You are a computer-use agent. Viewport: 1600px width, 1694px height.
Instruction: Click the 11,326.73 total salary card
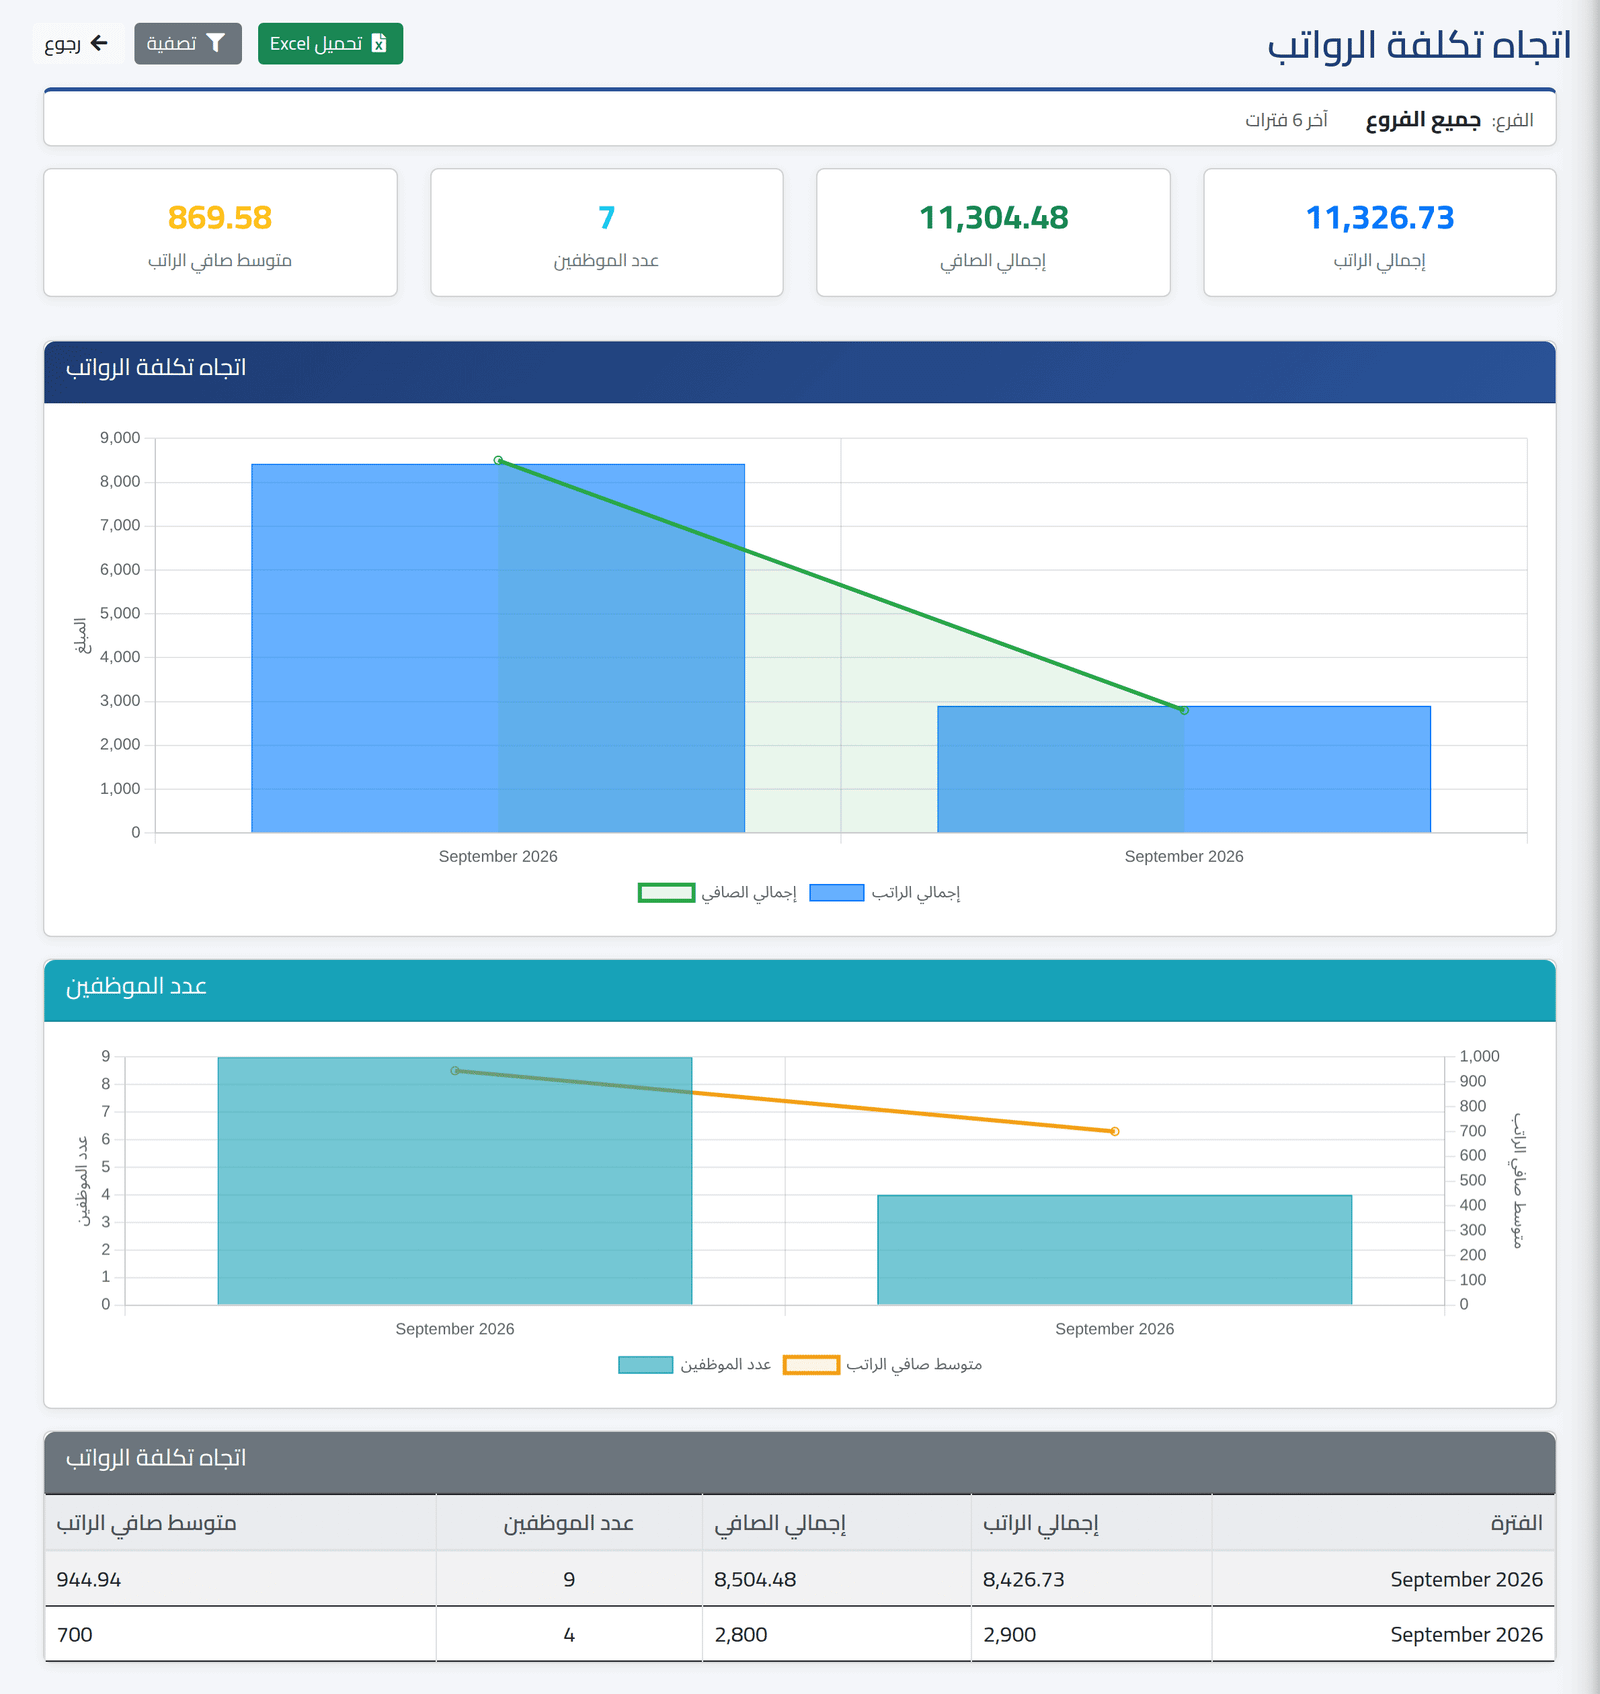[x=1380, y=232]
